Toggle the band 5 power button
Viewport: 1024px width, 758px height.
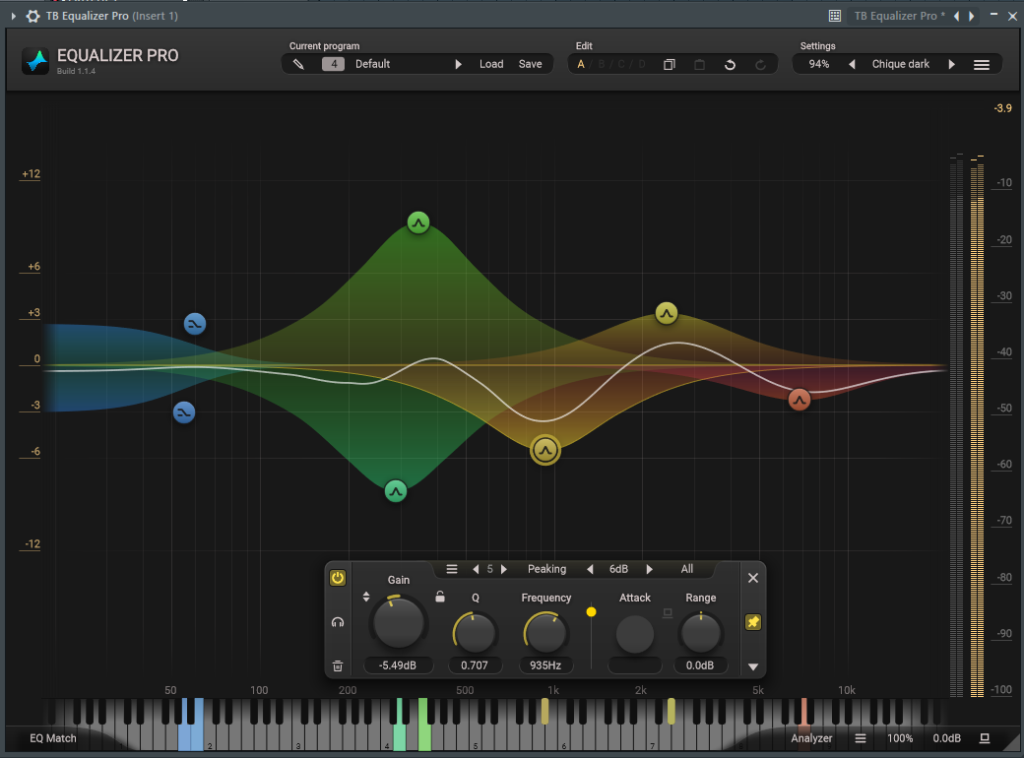click(338, 578)
